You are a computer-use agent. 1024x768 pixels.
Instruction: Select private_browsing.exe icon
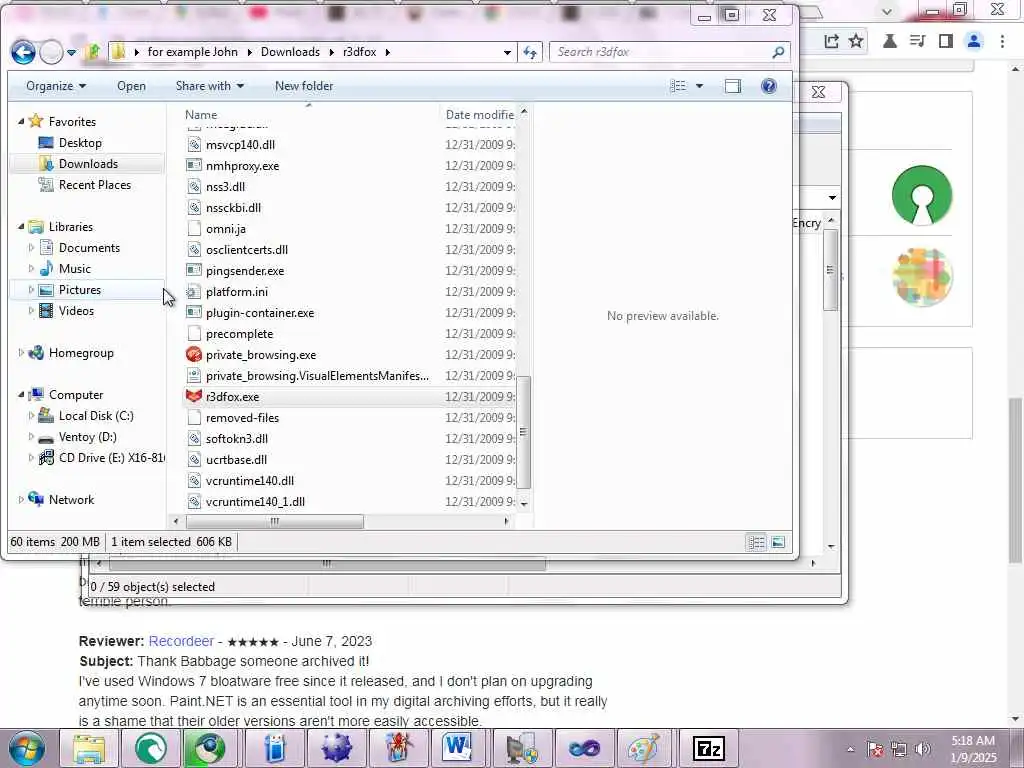tap(194, 355)
